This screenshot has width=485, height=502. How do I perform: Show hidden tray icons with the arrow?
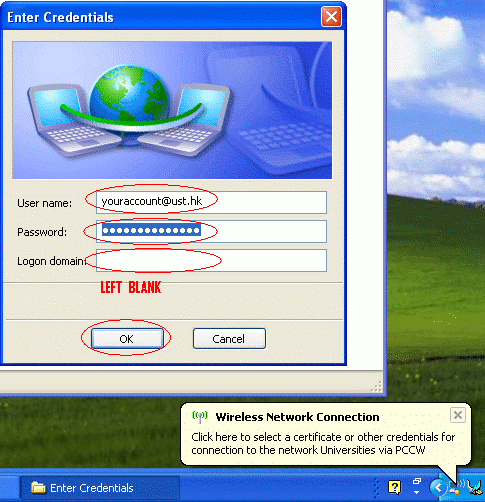[x=439, y=488]
